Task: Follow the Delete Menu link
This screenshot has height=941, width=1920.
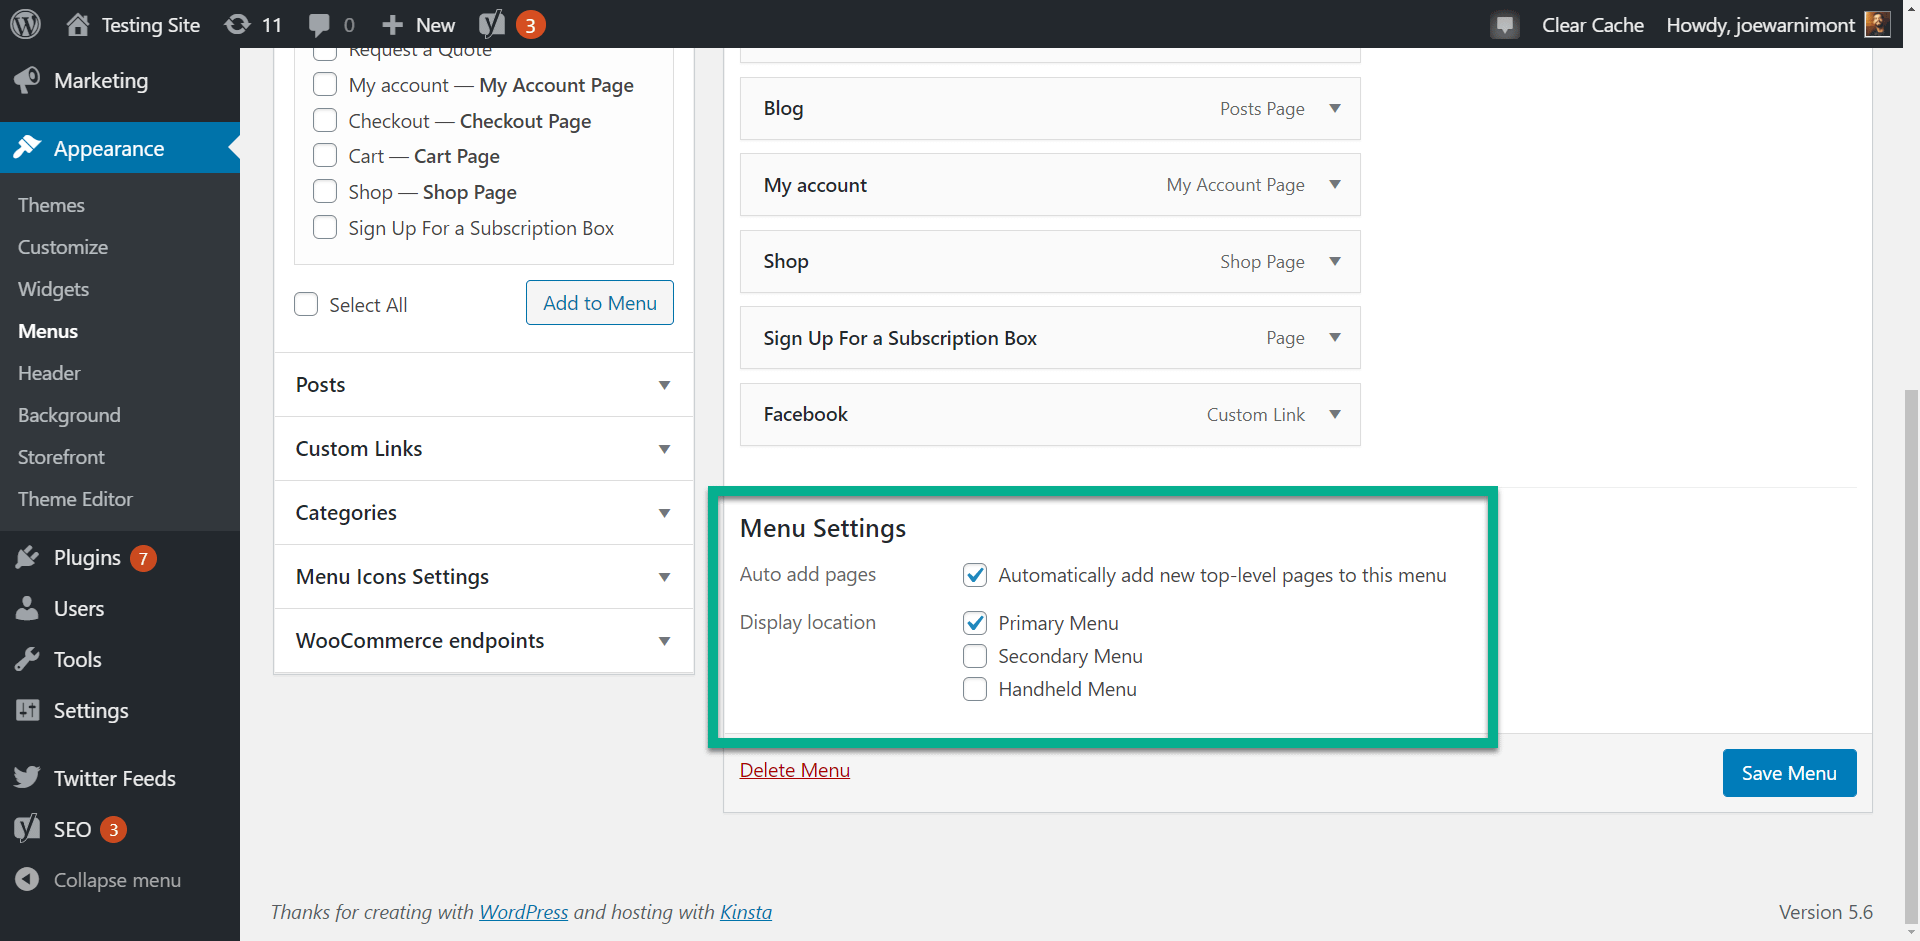Action: point(794,769)
